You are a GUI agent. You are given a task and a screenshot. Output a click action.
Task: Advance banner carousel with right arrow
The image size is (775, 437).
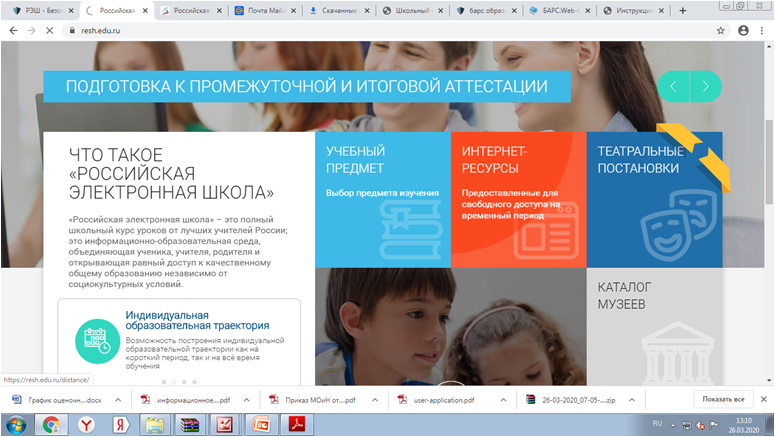tap(706, 87)
